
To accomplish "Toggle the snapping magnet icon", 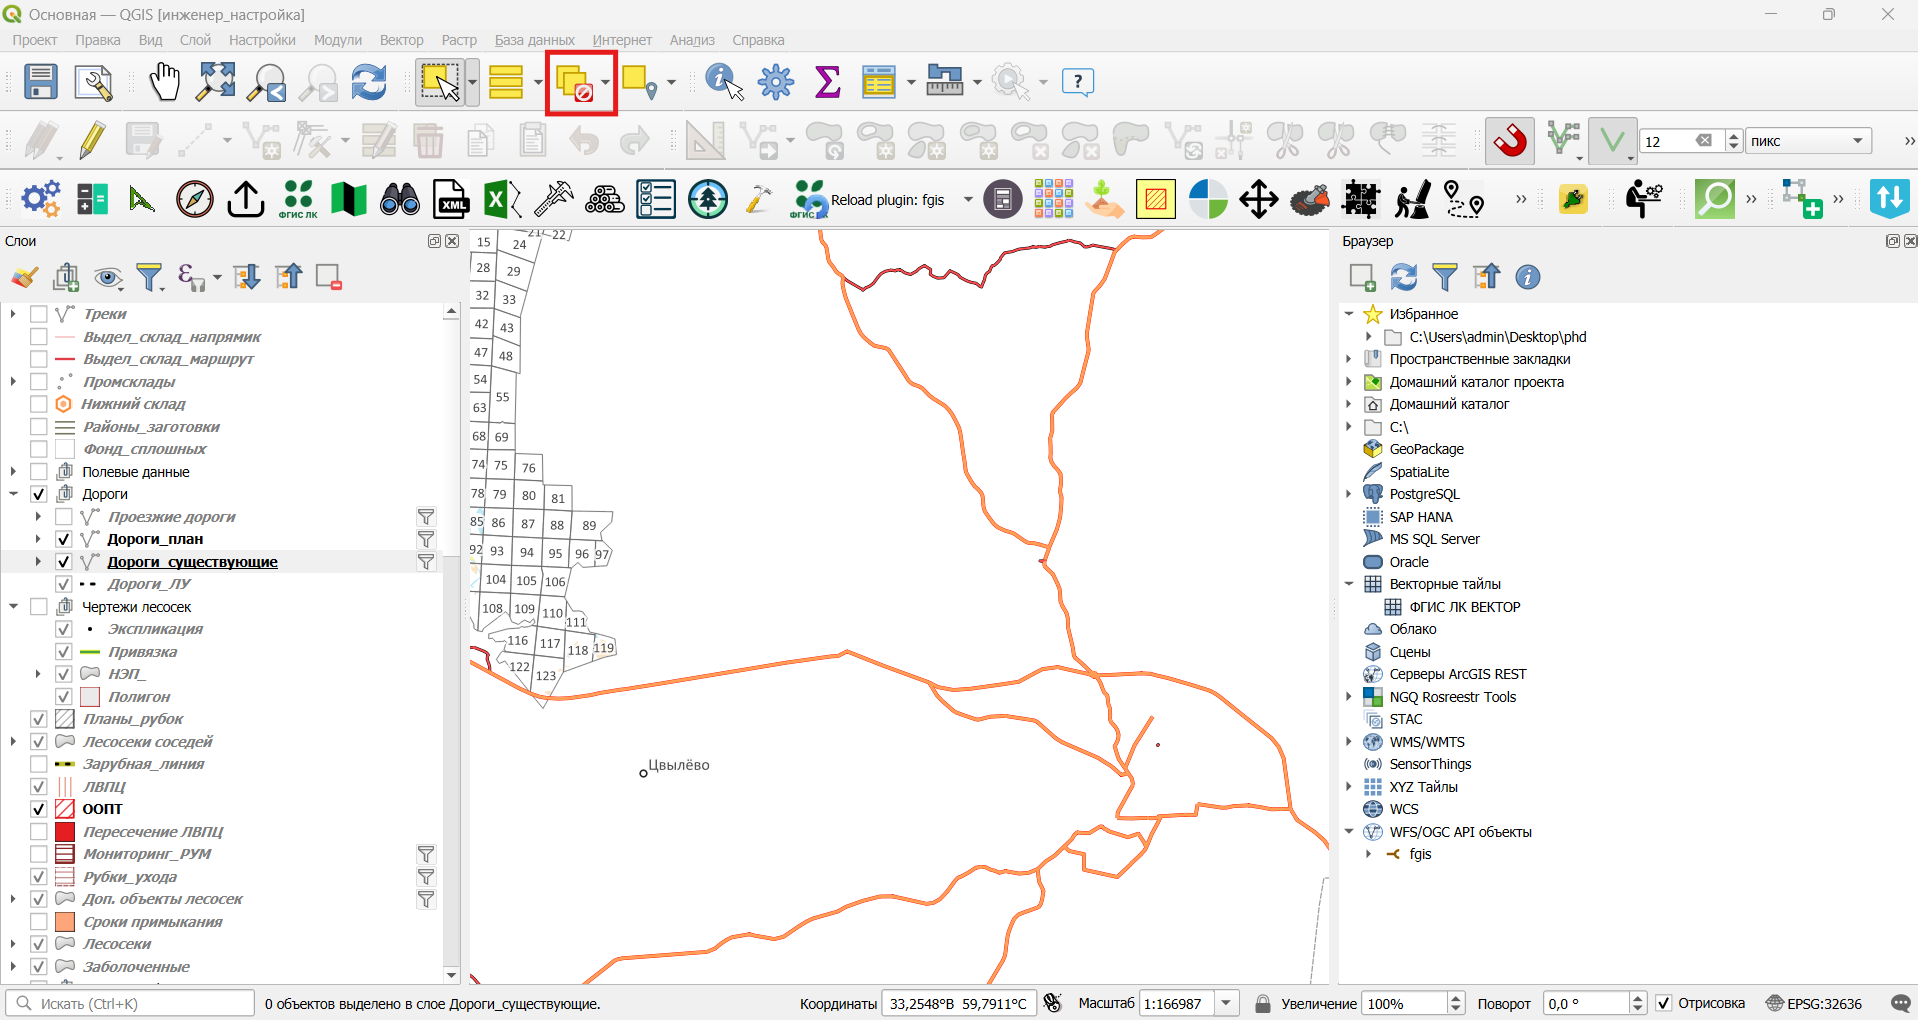I will coord(1509,141).
